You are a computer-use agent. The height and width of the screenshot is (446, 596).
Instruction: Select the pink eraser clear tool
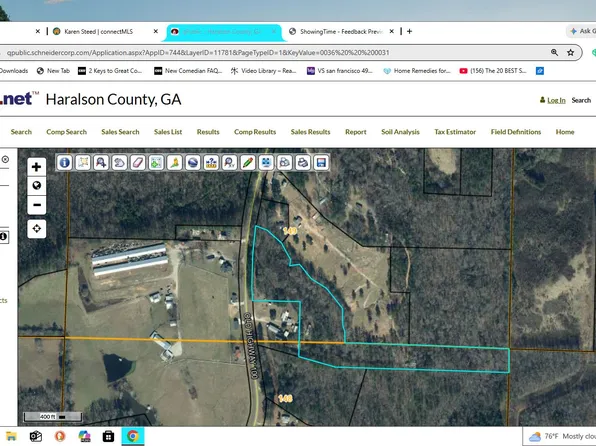click(138, 163)
